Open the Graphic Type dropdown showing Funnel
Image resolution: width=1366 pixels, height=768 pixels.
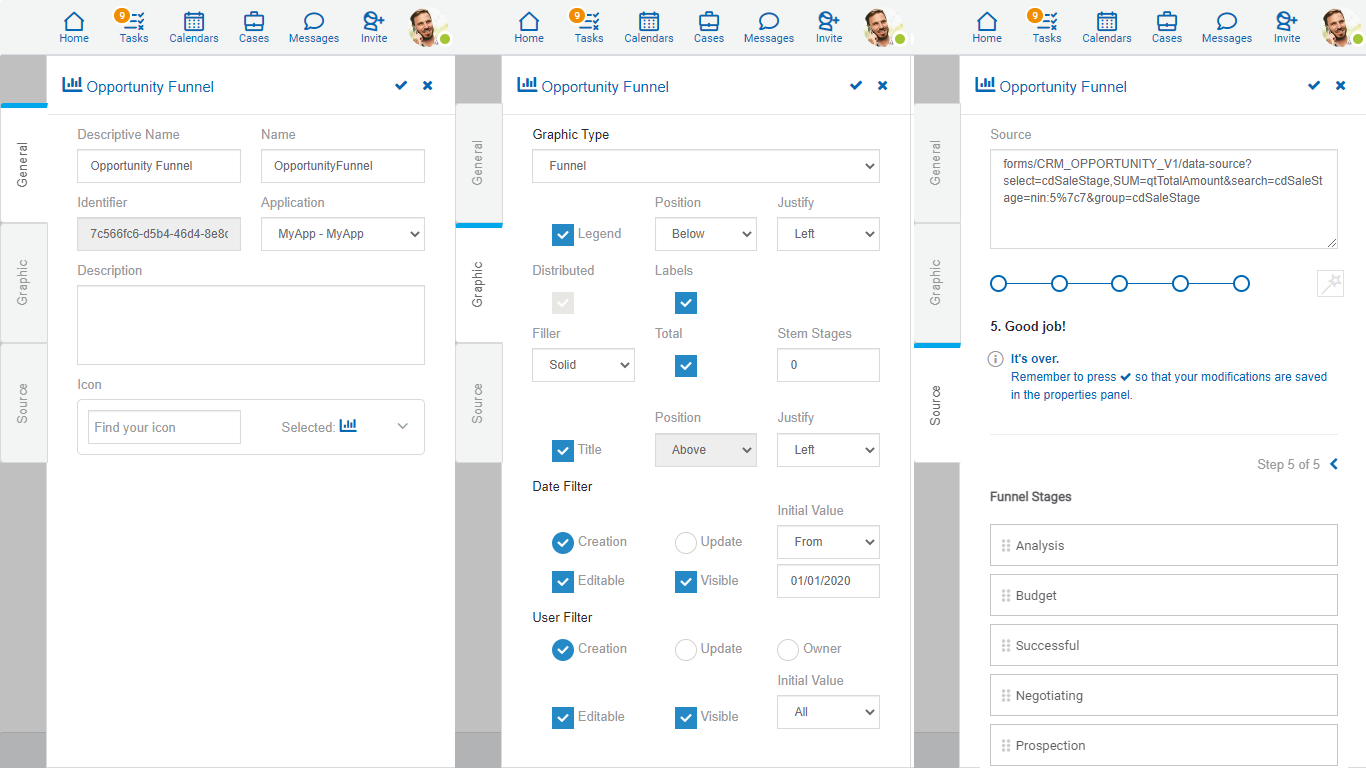click(x=705, y=166)
